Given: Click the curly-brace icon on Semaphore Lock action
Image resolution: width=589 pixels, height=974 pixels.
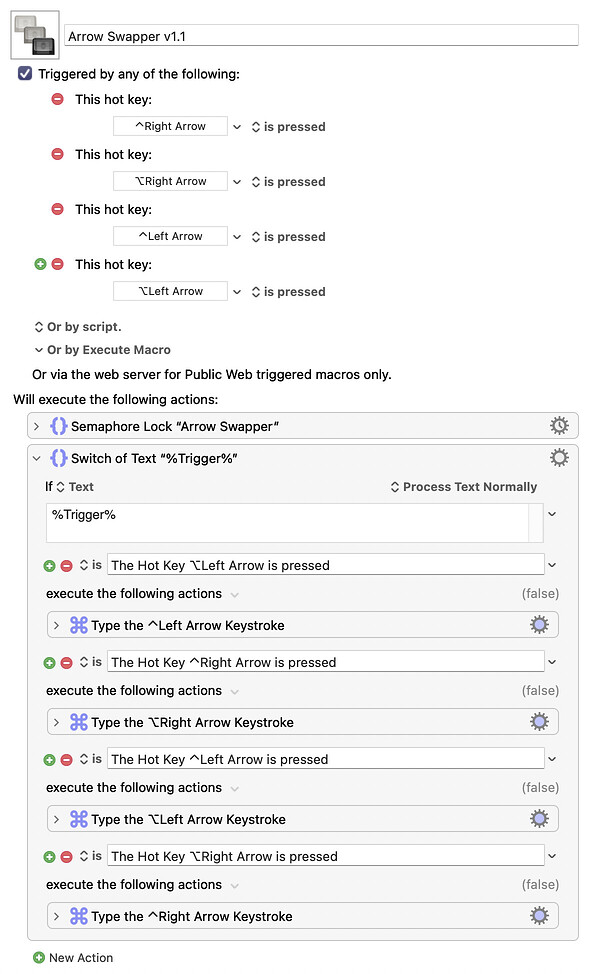Looking at the screenshot, I should (x=58, y=425).
